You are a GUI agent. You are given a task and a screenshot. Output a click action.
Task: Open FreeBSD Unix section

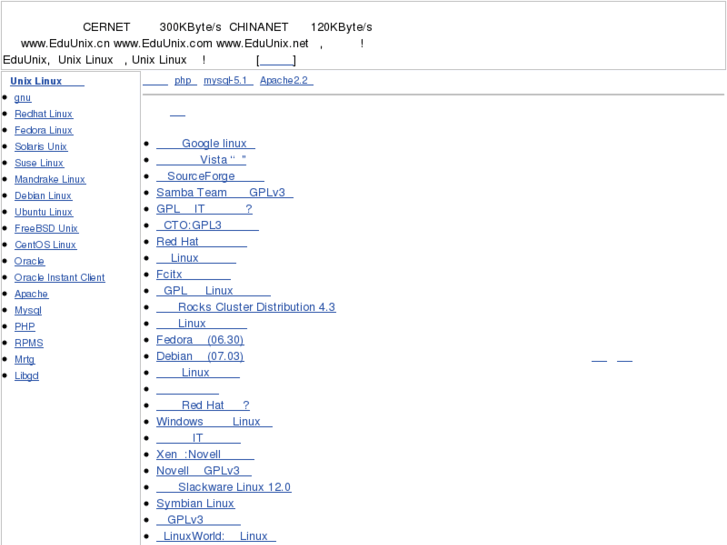[x=46, y=229]
